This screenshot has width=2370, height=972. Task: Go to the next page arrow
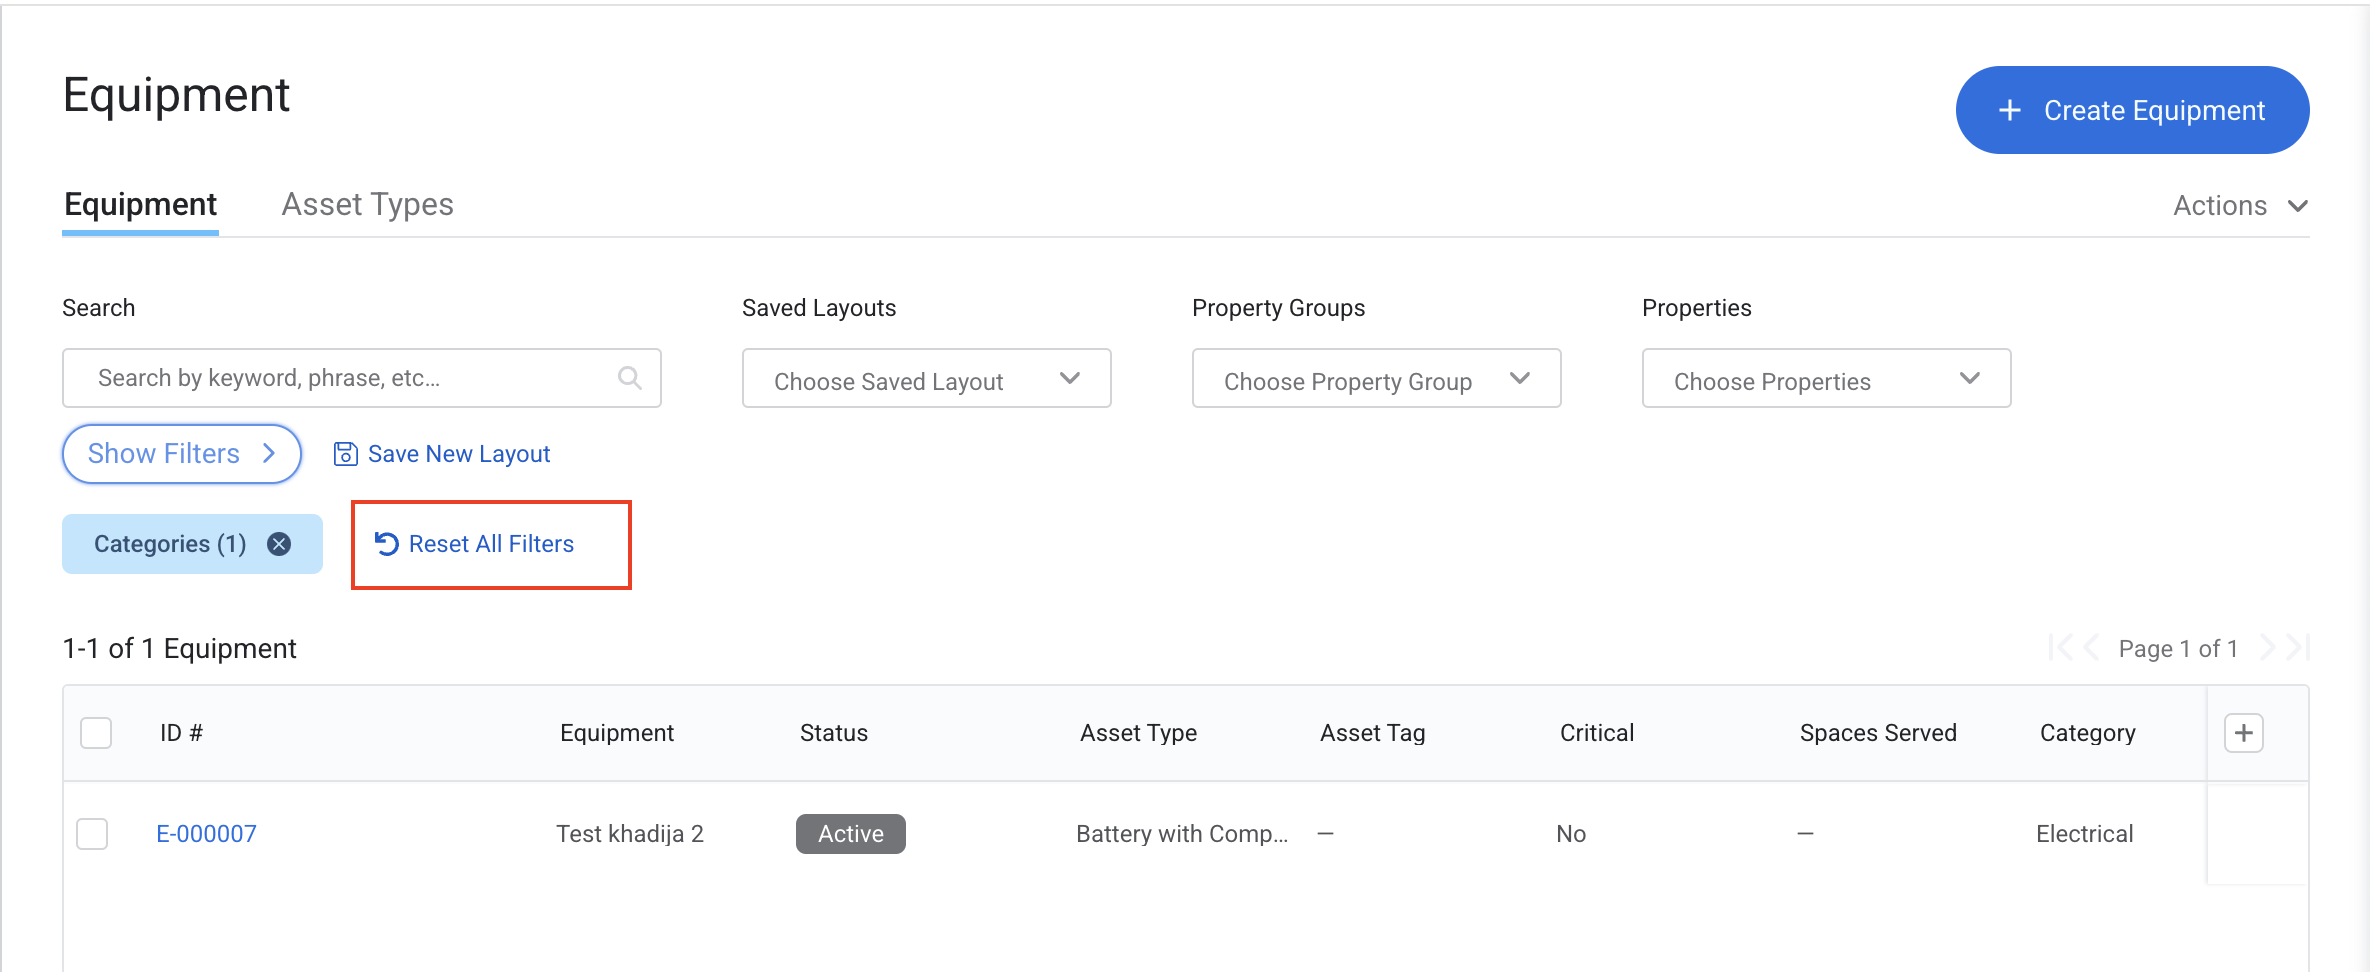click(2268, 648)
